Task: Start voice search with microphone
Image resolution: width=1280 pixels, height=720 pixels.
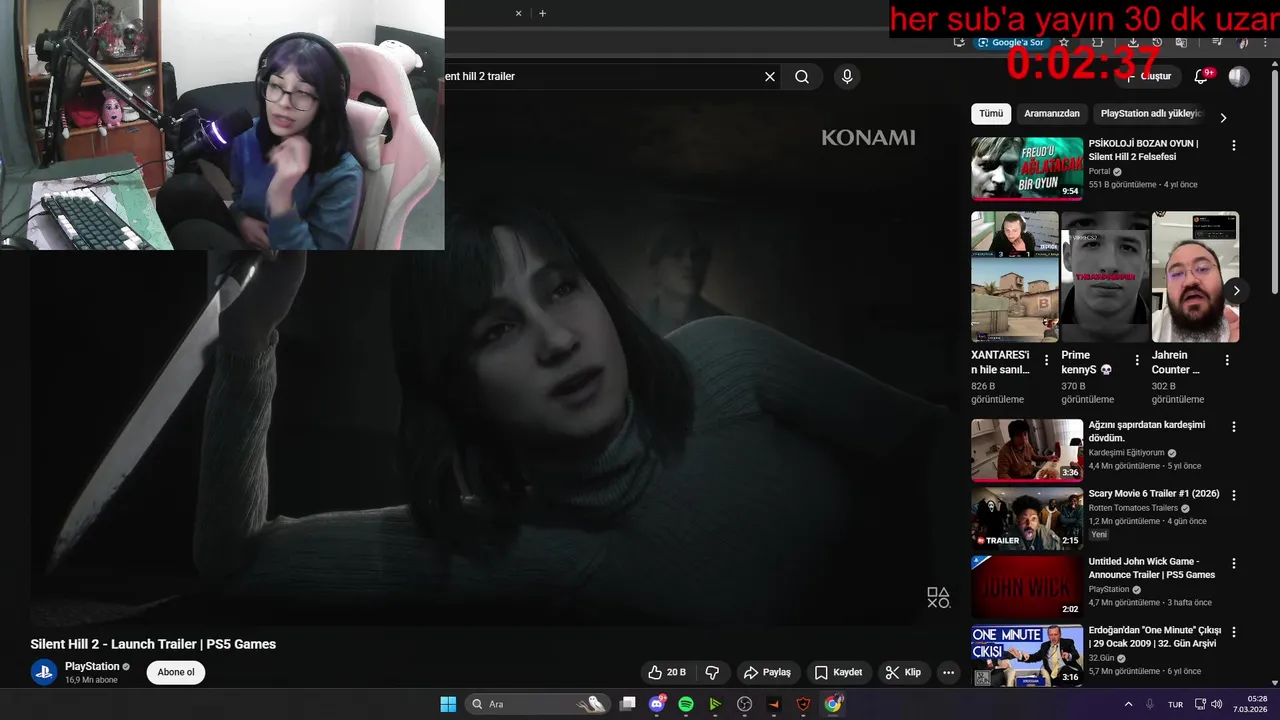Action: click(847, 76)
